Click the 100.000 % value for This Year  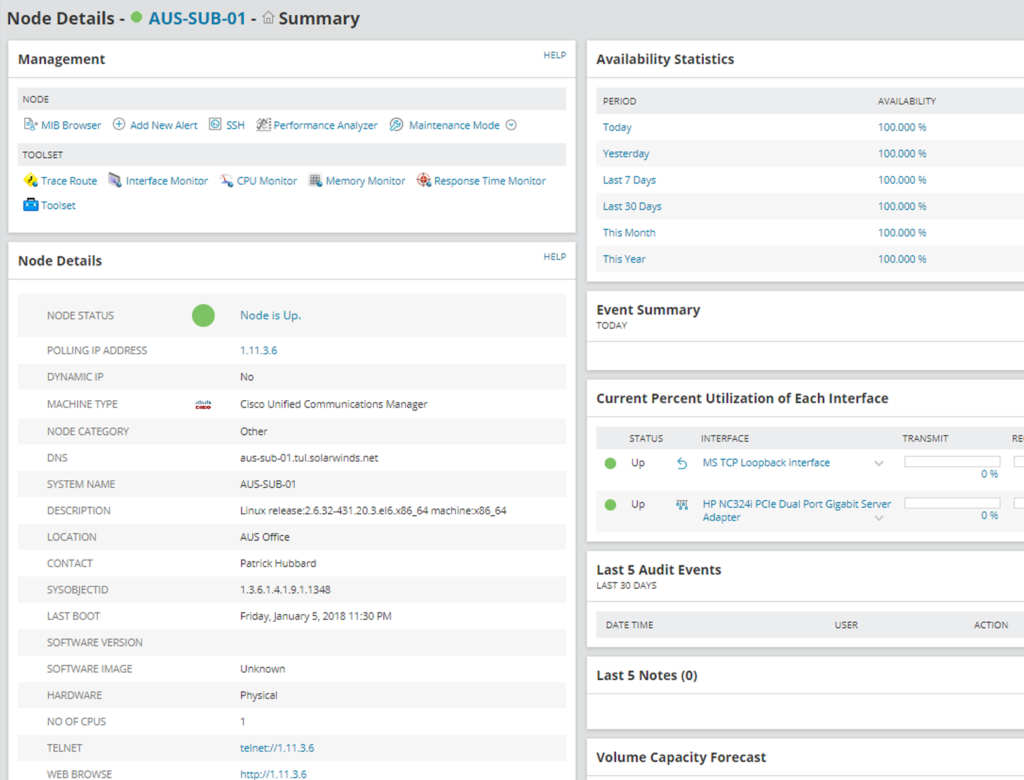902,259
